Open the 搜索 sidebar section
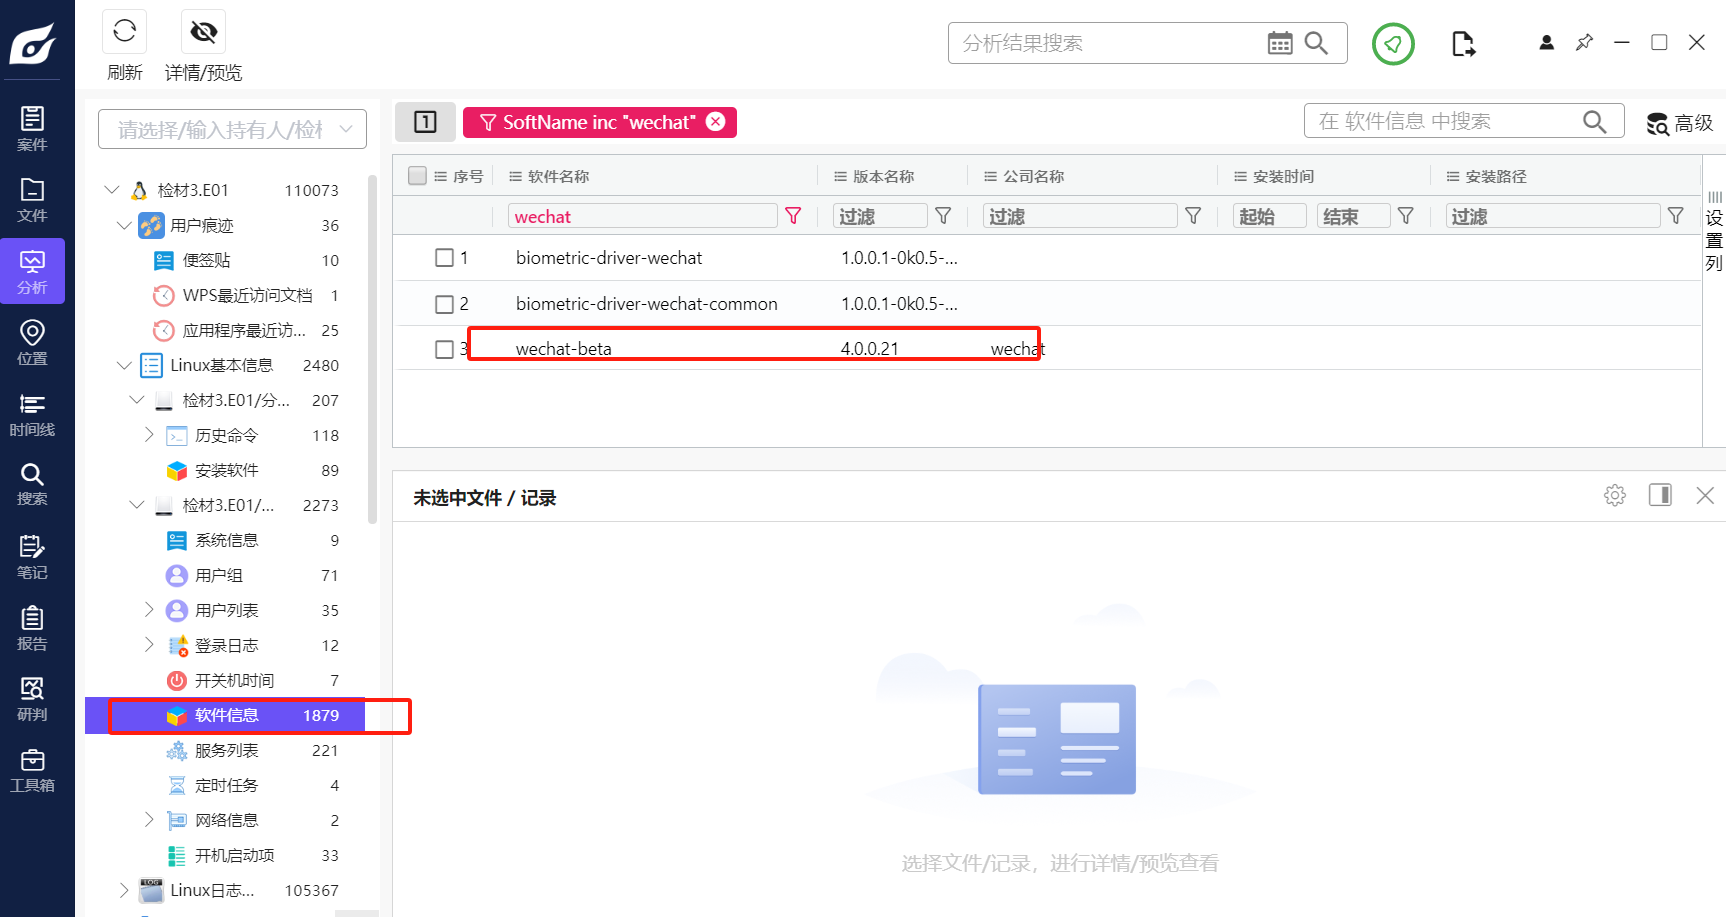Image resolution: width=1726 pixels, height=917 pixels. [32, 484]
